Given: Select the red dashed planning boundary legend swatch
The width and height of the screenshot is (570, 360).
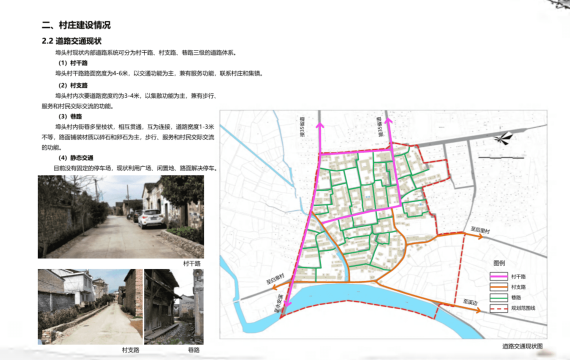Looking at the screenshot, I should pyautogui.click(x=498, y=308).
